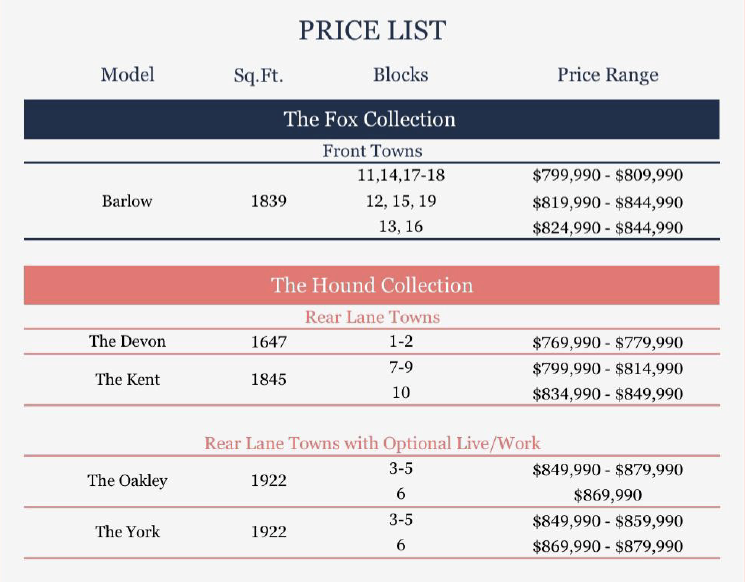This screenshot has width=745, height=582.
Task: Select Barlow blocks 11,14,17-18 entry
Action: 401,175
